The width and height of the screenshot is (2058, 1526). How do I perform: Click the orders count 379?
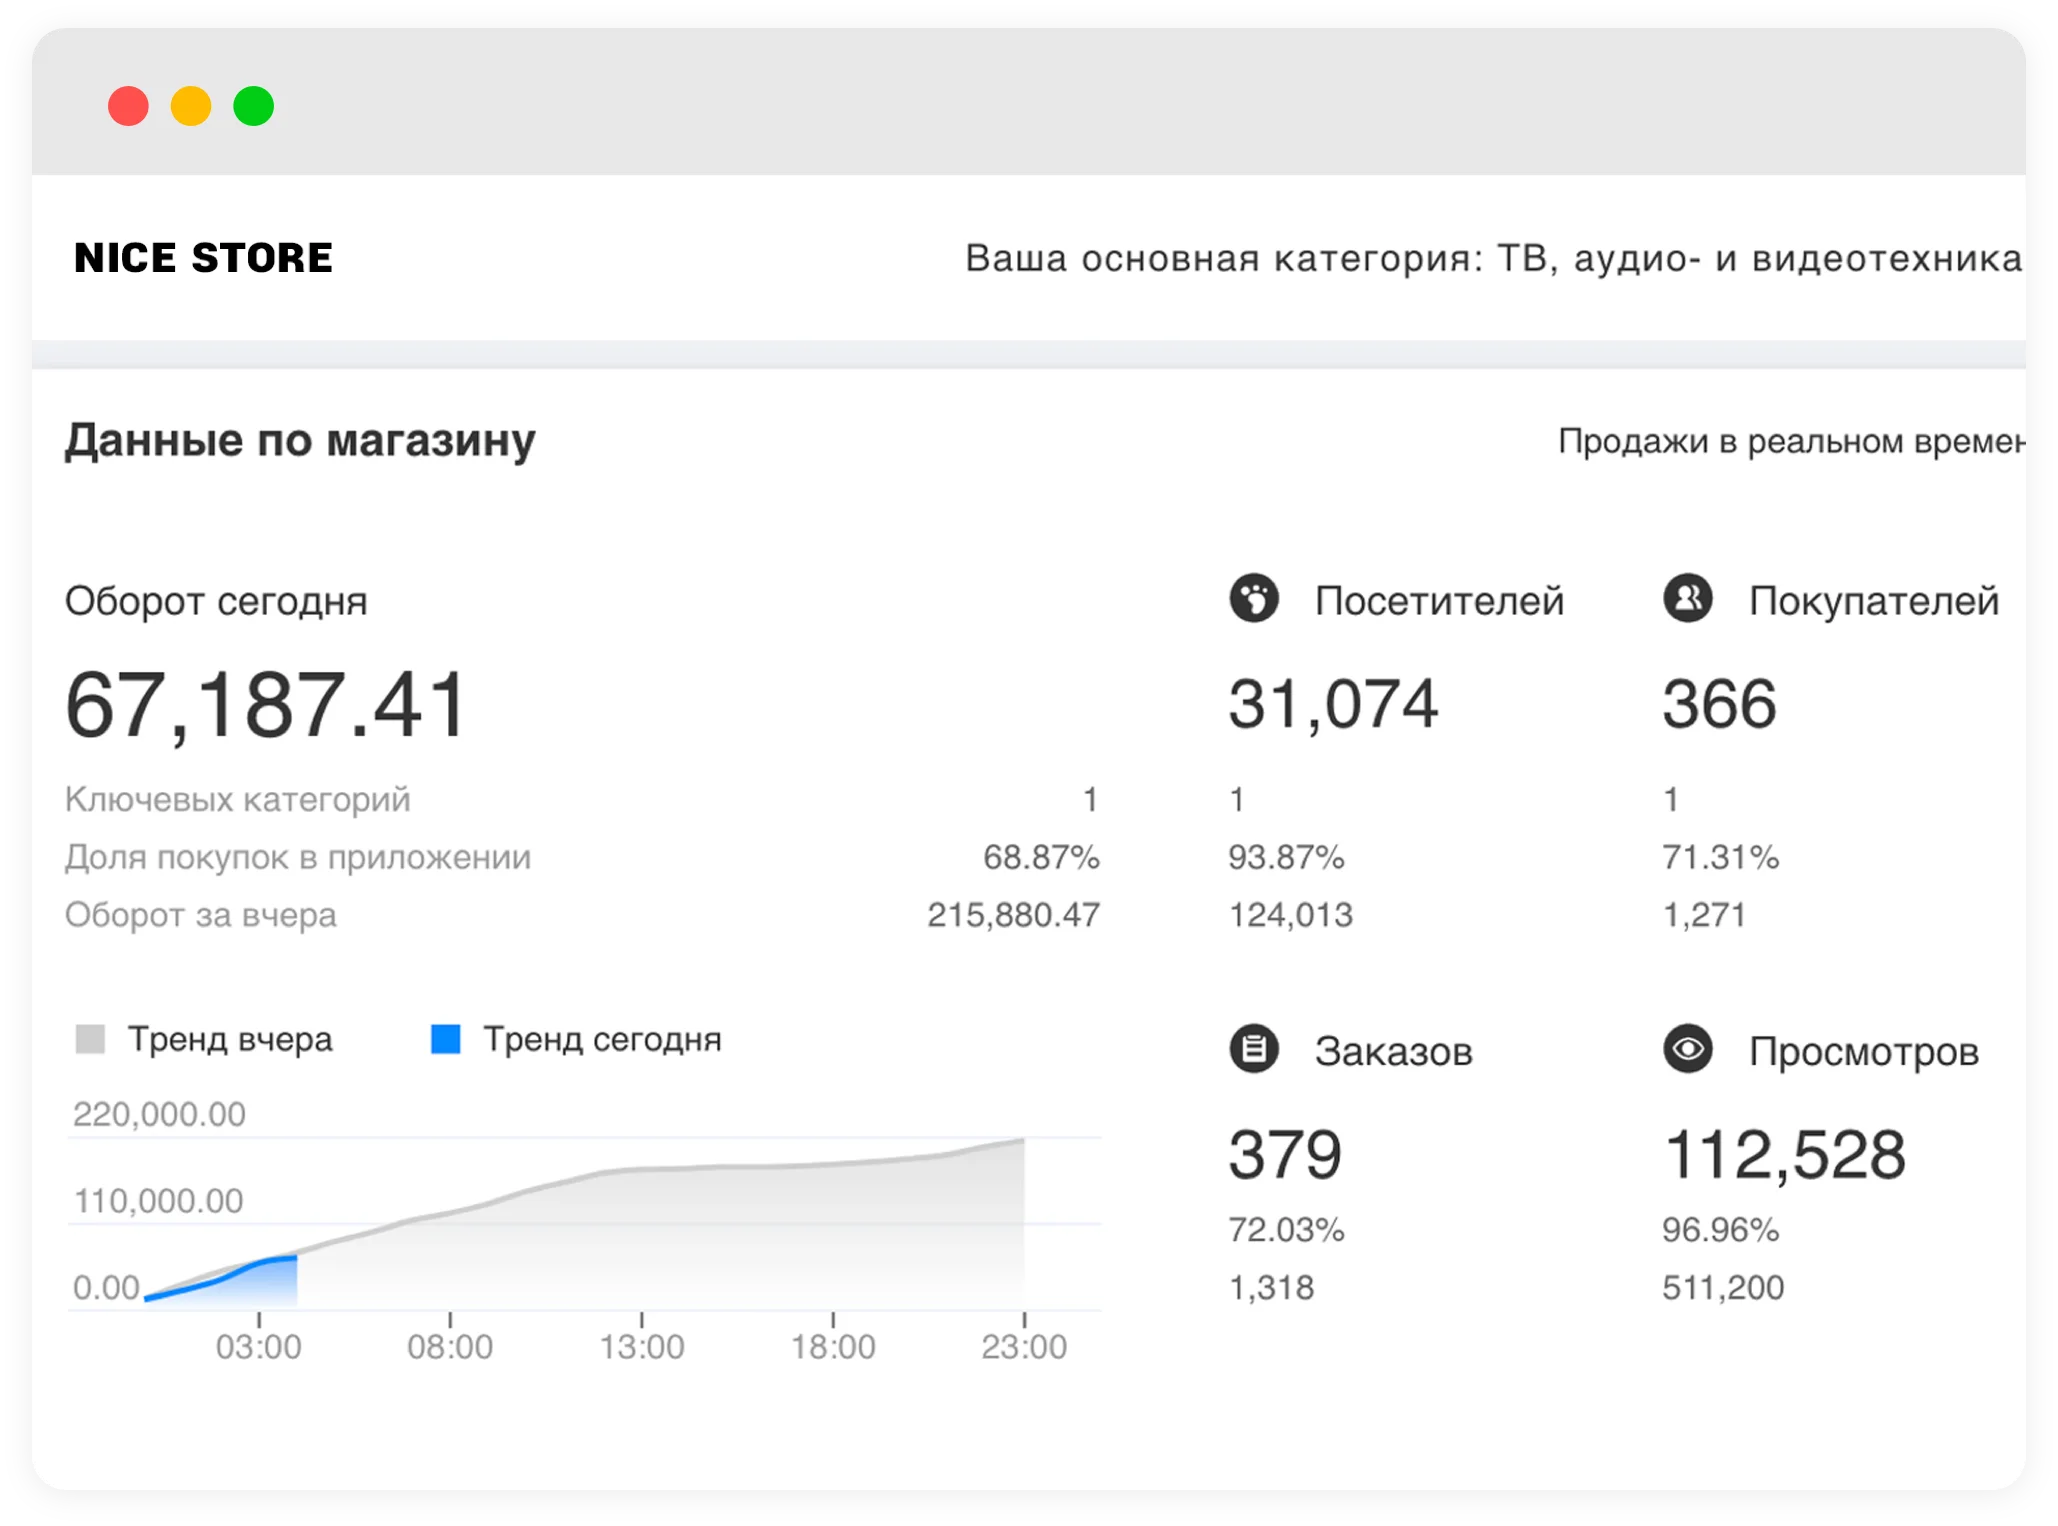pyautogui.click(x=1285, y=1155)
